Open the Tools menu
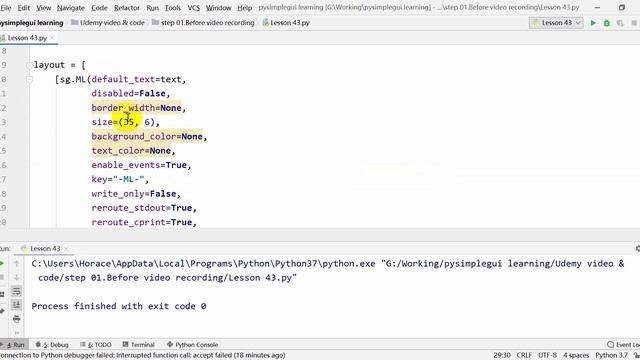This screenshot has width=640, height=360. click(x=173, y=8)
